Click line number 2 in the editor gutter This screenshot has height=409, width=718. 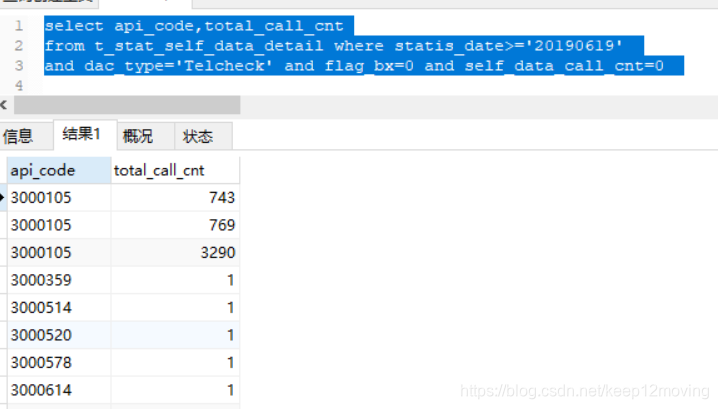click(19, 46)
